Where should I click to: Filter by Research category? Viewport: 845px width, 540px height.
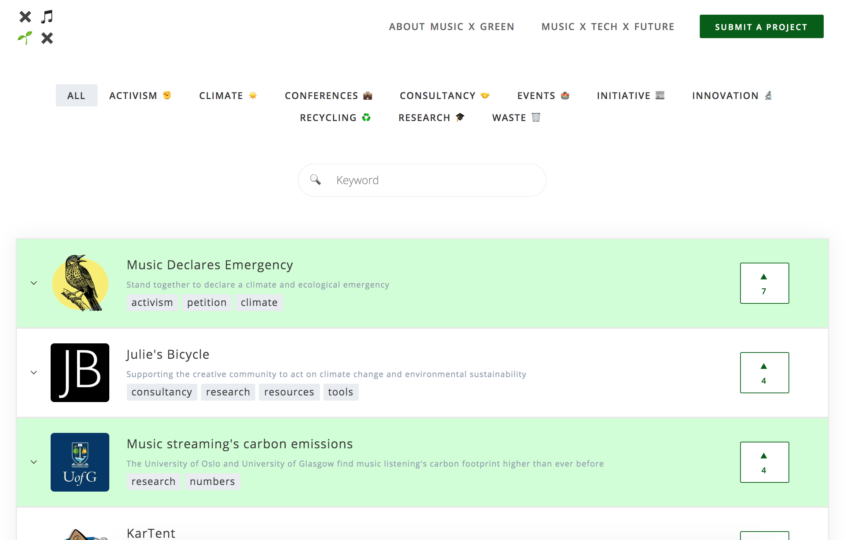tap(431, 117)
